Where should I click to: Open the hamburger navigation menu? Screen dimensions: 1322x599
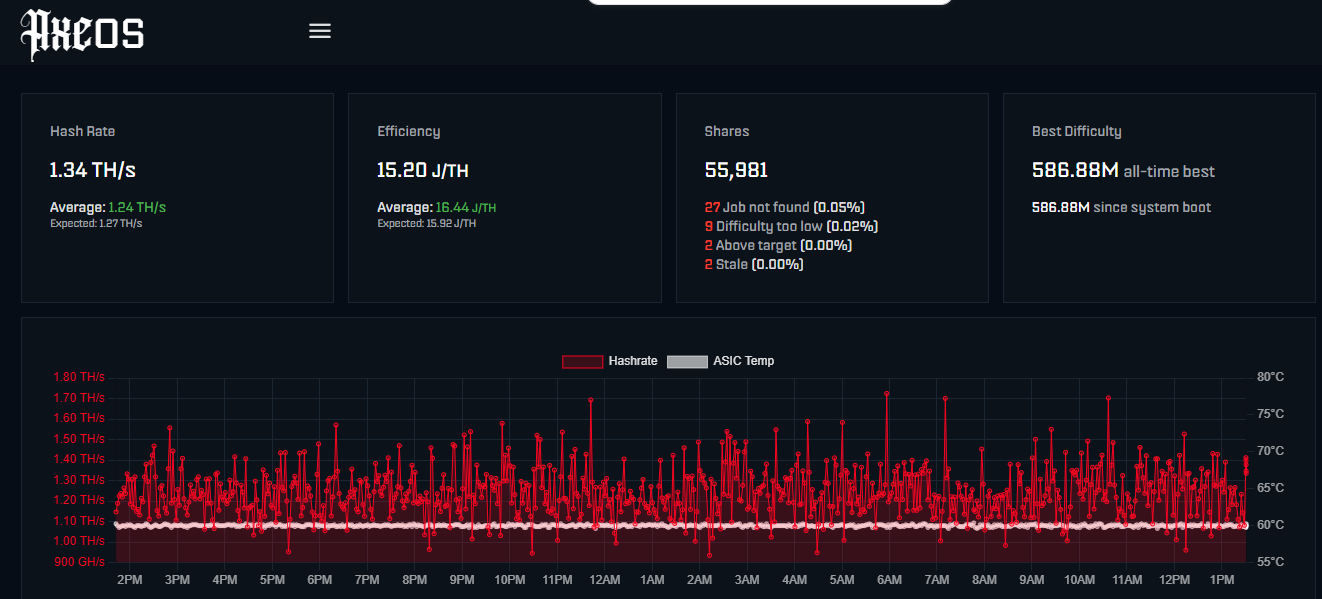coord(319,31)
